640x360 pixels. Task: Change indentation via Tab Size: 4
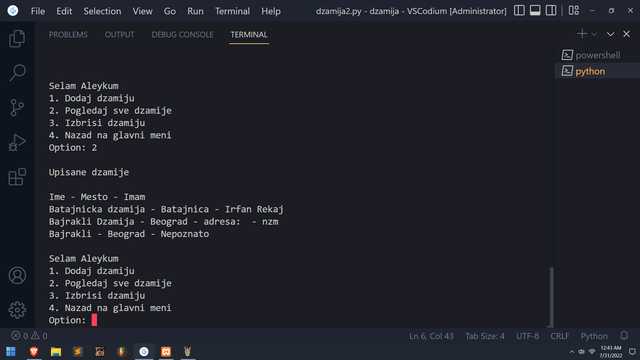point(484,336)
